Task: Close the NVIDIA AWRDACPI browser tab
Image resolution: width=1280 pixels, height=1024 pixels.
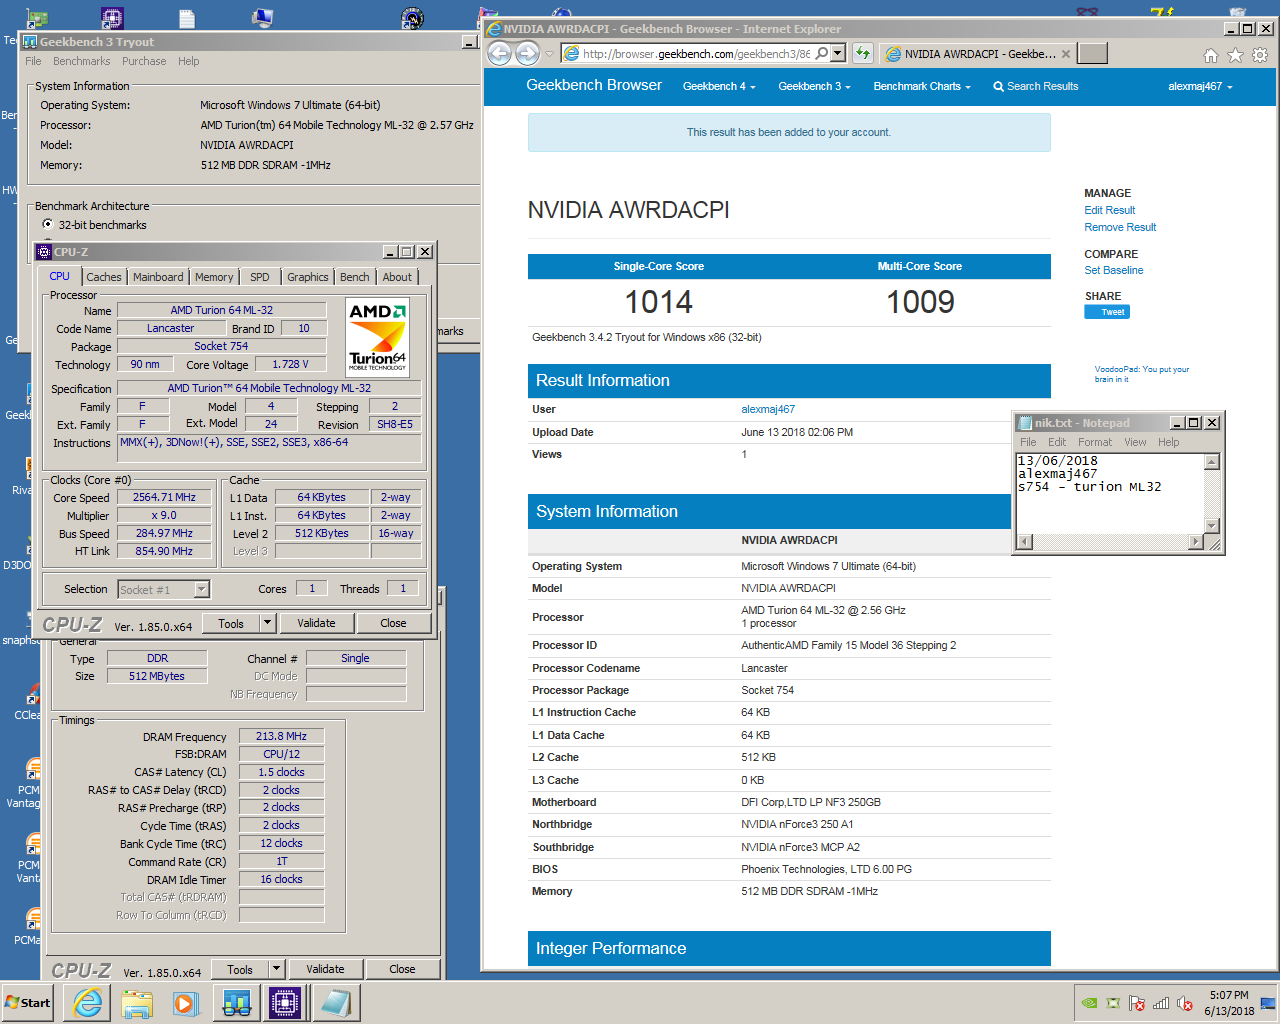Action: click(x=1066, y=54)
